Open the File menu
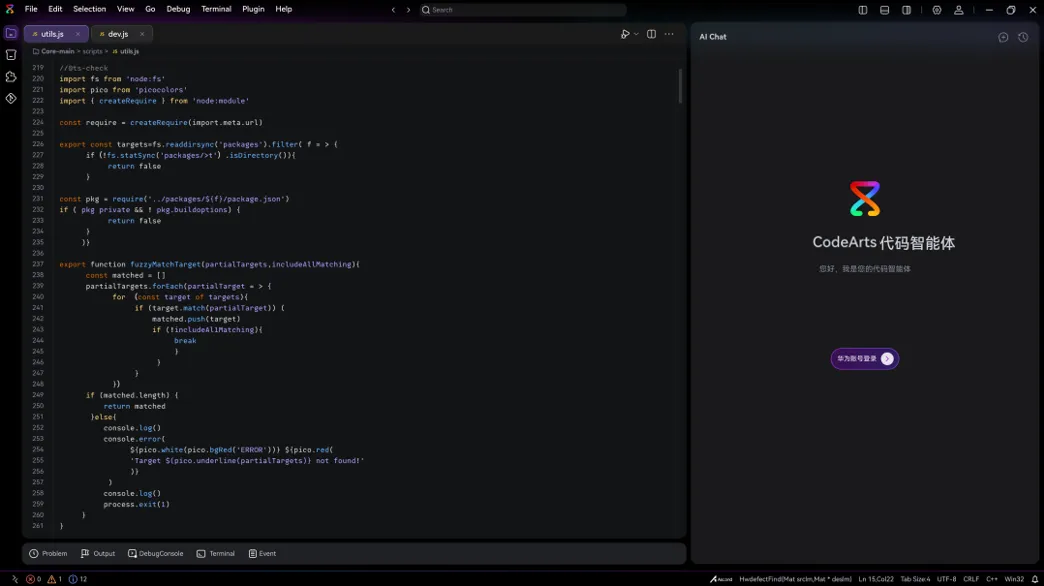This screenshot has height=586, width=1044. coord(31,9)
